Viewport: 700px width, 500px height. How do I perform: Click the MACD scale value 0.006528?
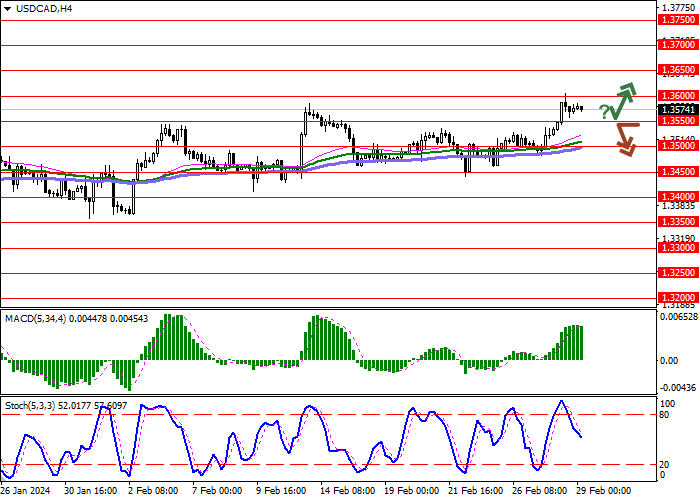[x=679, y=317]
